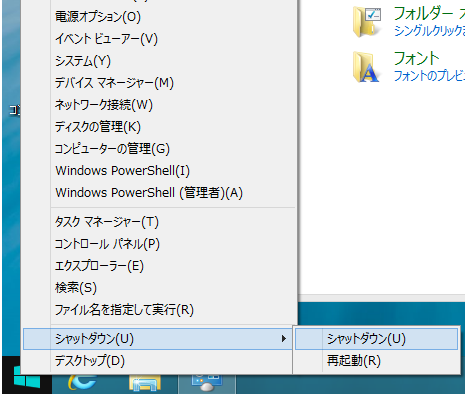Open ネットワーク接続(W)
The image size is (465, 394).
[159, 105]
